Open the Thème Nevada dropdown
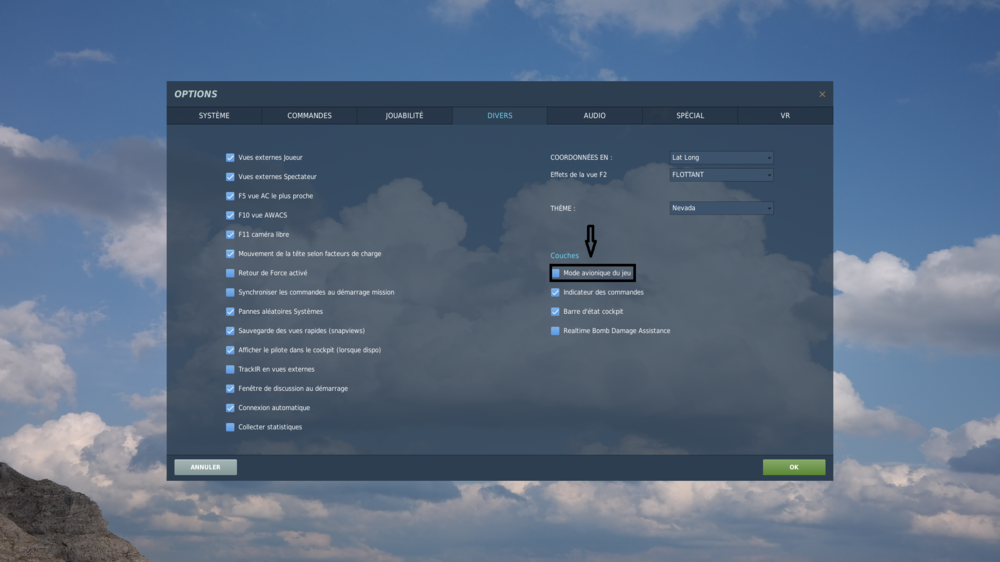 click(721, 208)
